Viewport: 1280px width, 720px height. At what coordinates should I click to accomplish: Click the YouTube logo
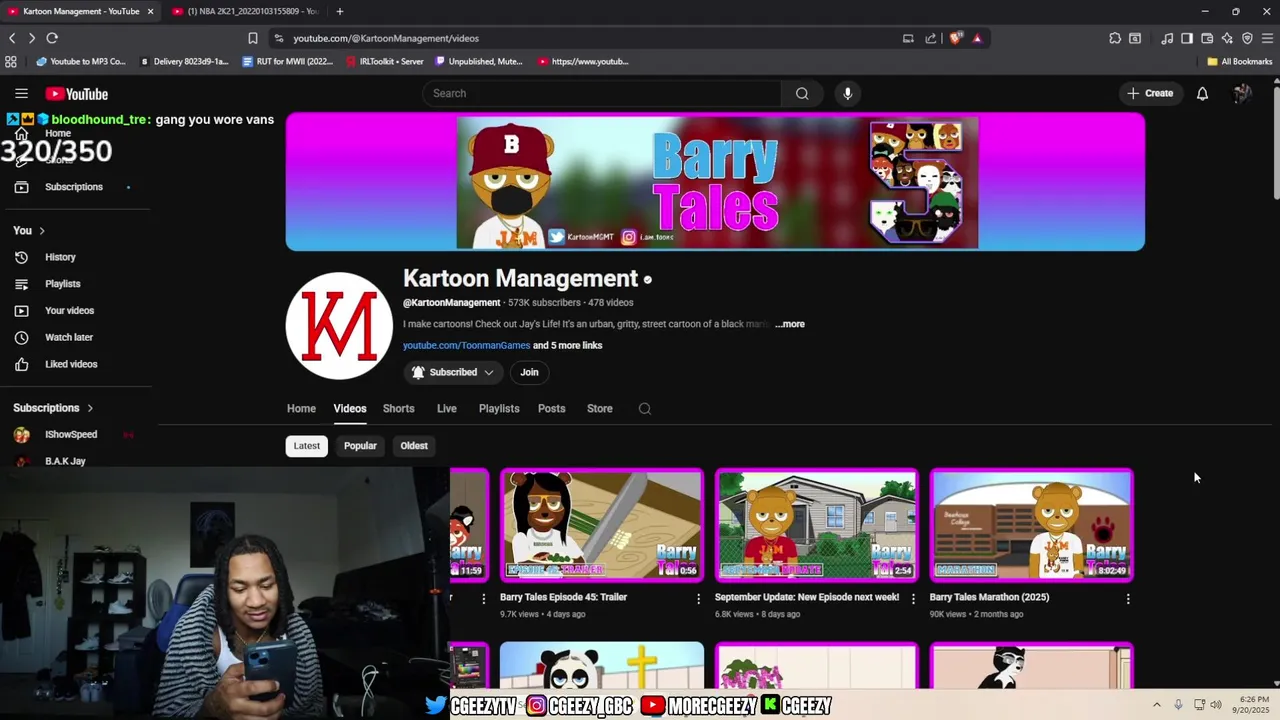point(76,94)
